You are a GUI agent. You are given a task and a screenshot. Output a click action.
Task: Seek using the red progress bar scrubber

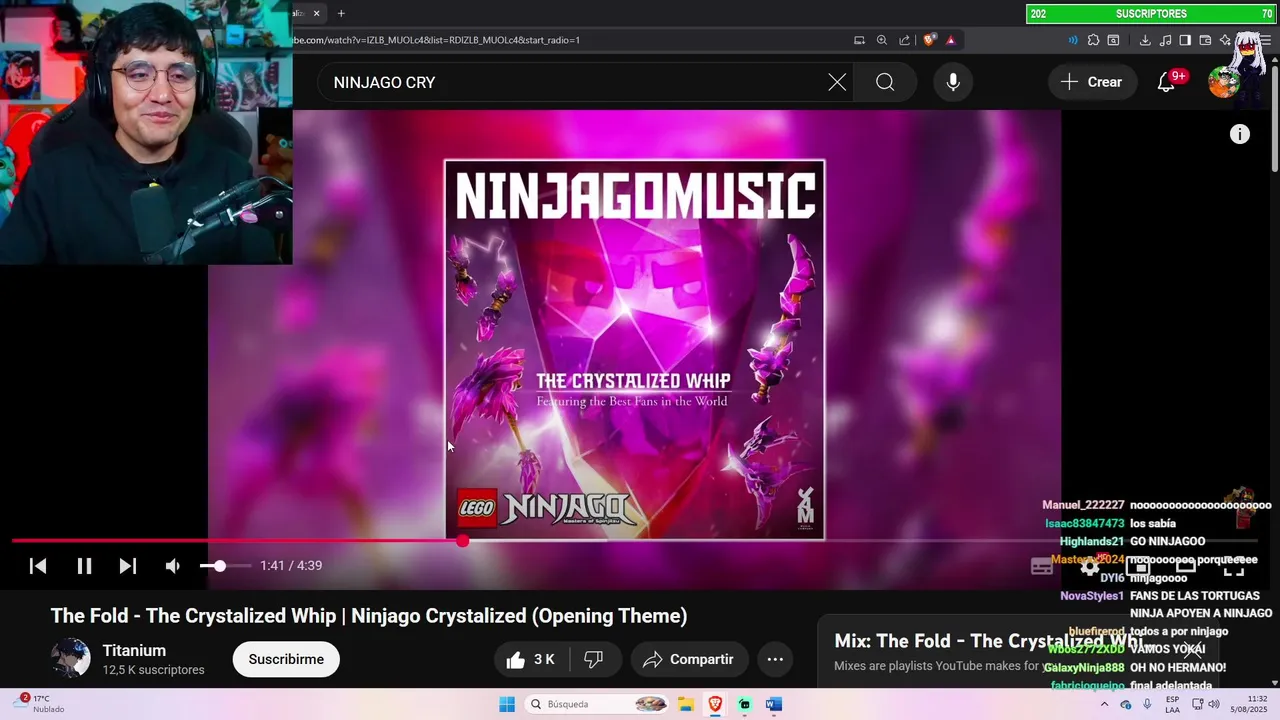coord(462,541)
